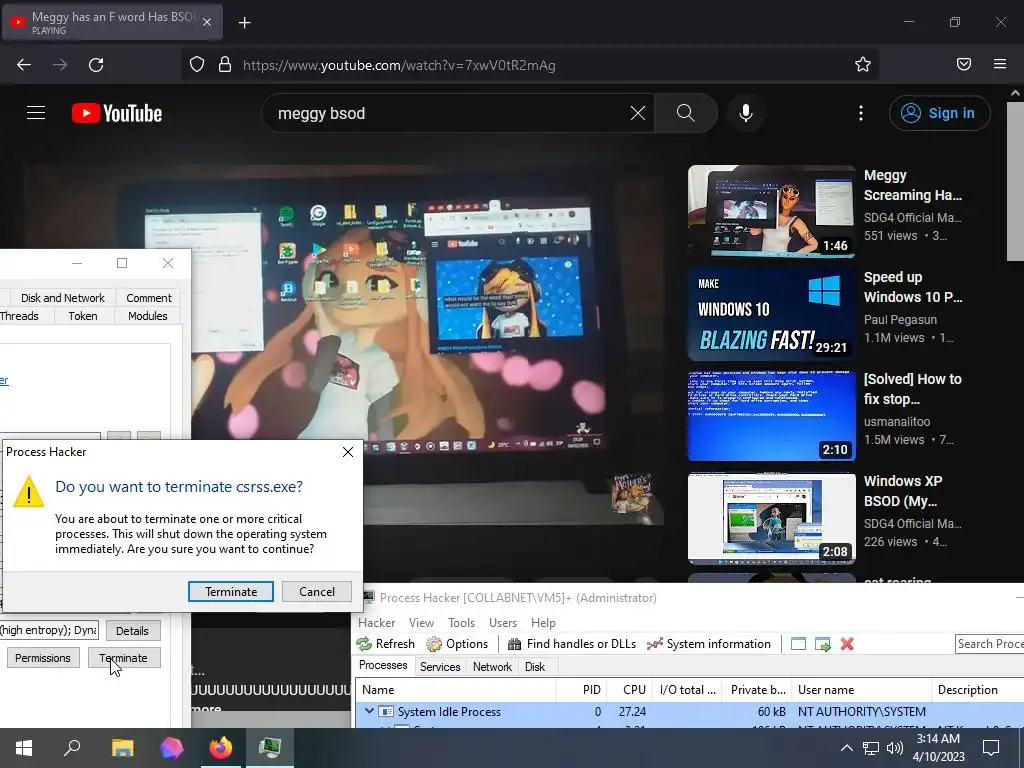Click the Firefox taskbar icon
This screenshot has height=768, width=1024.
[220, 747]
